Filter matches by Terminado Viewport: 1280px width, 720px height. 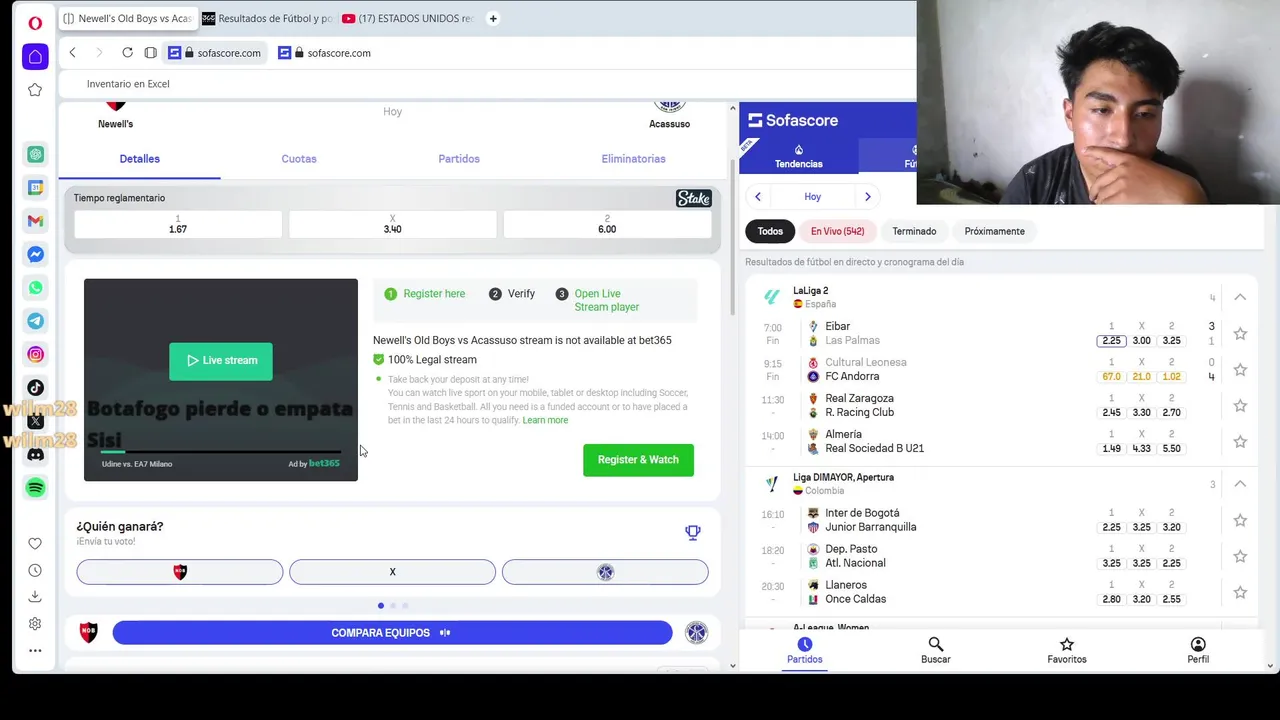(x=914, y=231)
